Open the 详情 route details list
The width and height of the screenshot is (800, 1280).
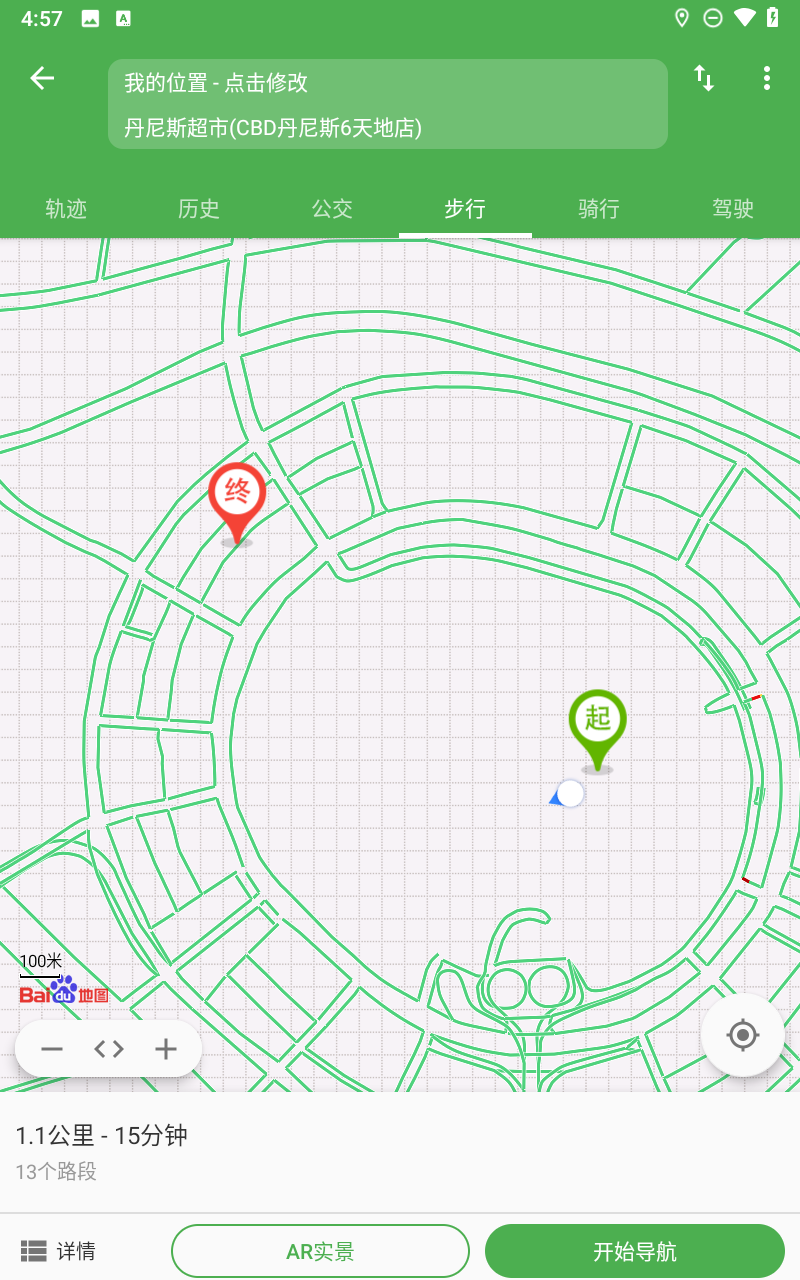pos(58,1251)
